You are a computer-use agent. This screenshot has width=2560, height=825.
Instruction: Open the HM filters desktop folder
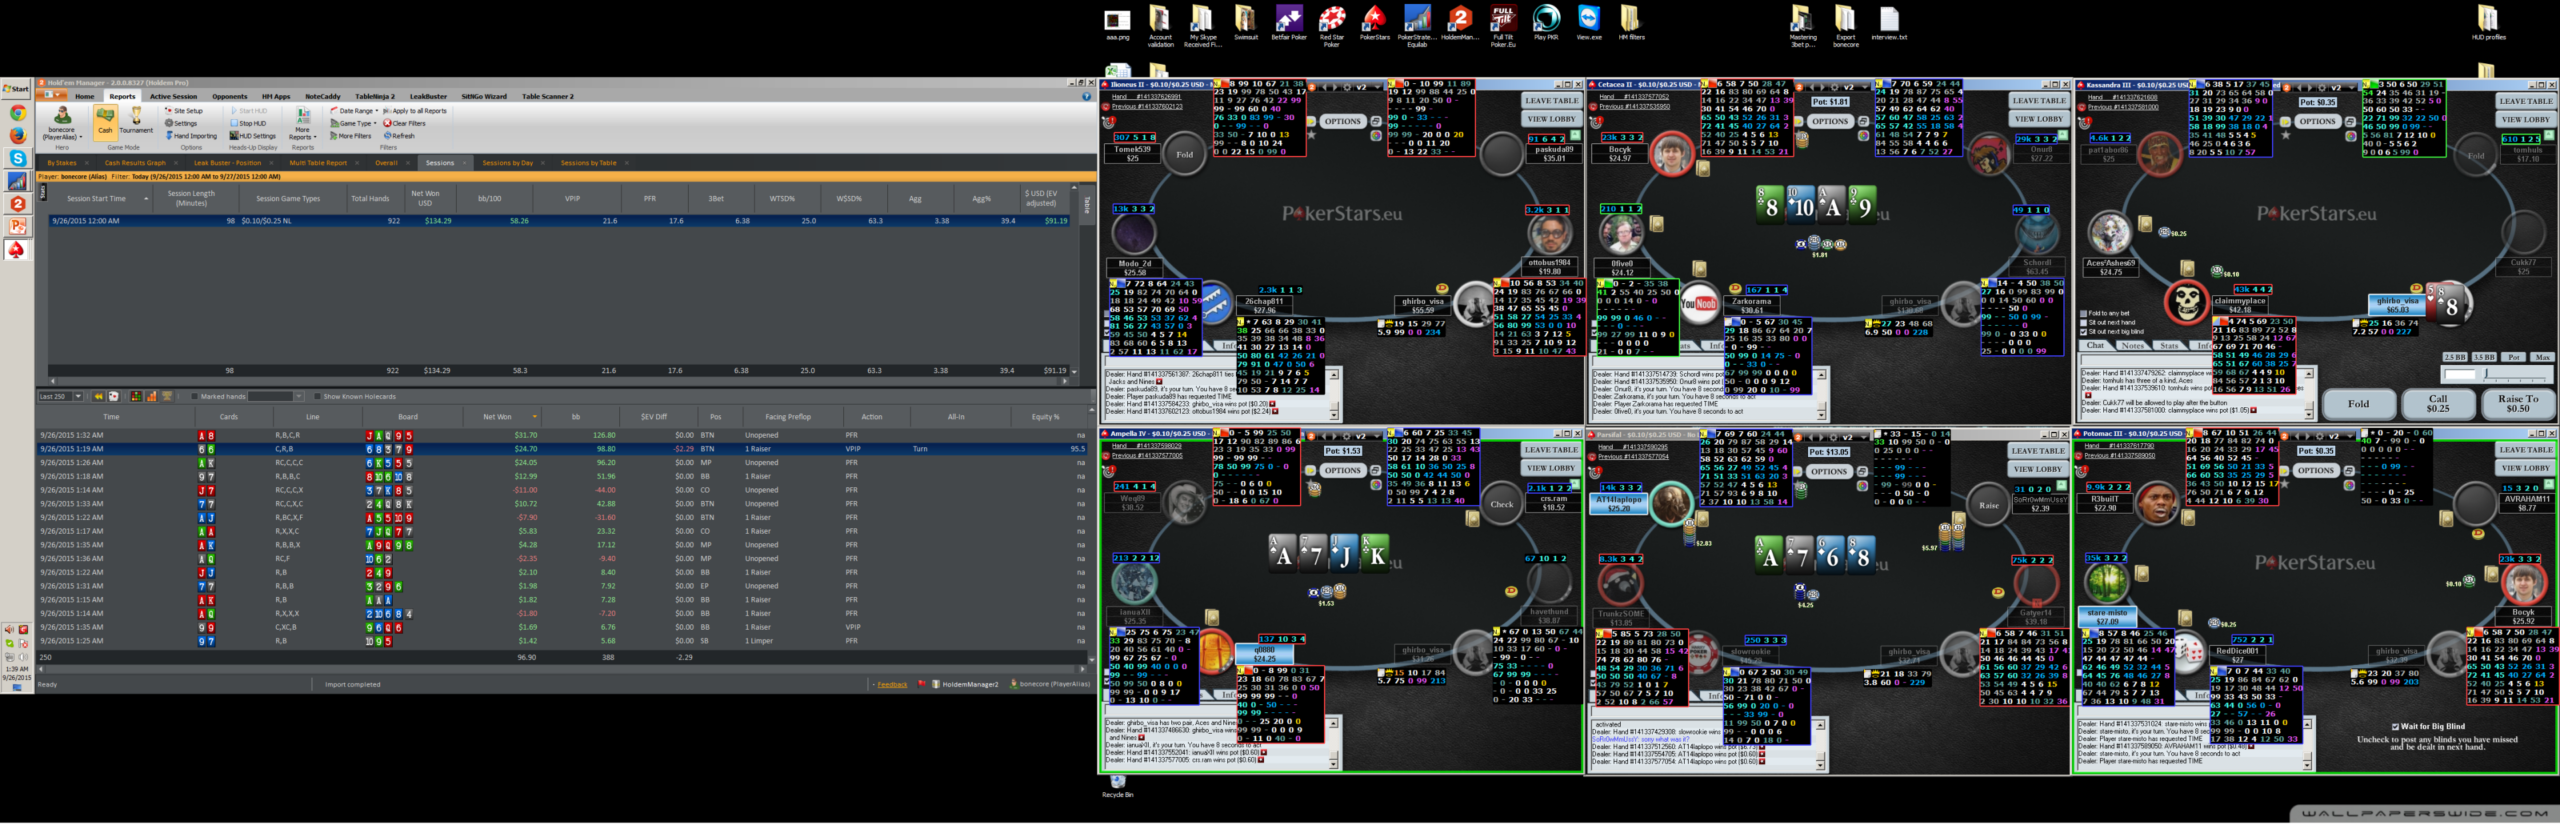tap(1631, 24)
